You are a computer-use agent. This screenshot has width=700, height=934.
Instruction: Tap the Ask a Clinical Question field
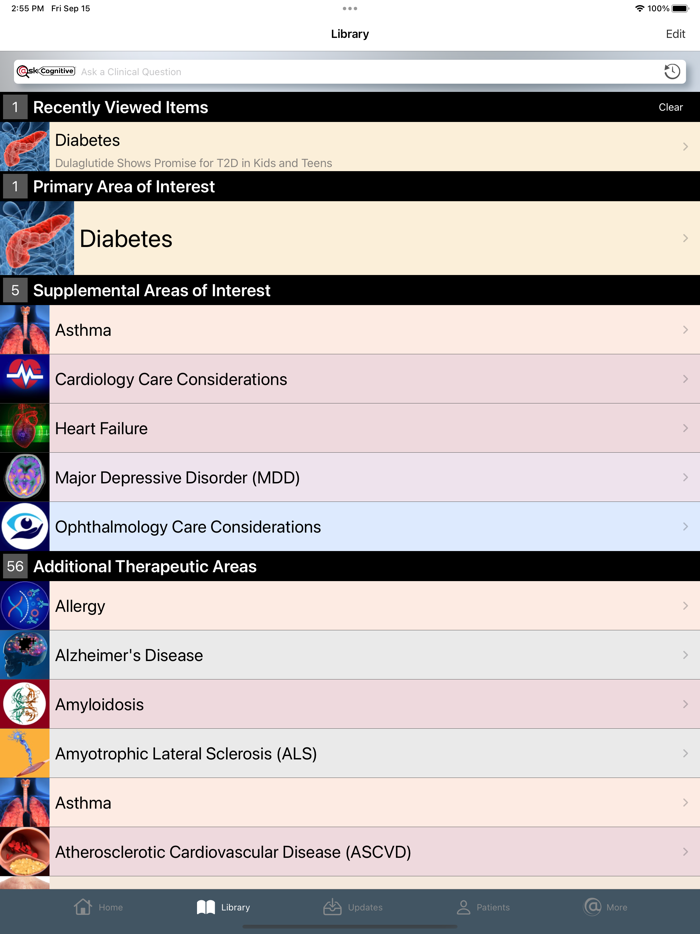(x=300, y=71)
